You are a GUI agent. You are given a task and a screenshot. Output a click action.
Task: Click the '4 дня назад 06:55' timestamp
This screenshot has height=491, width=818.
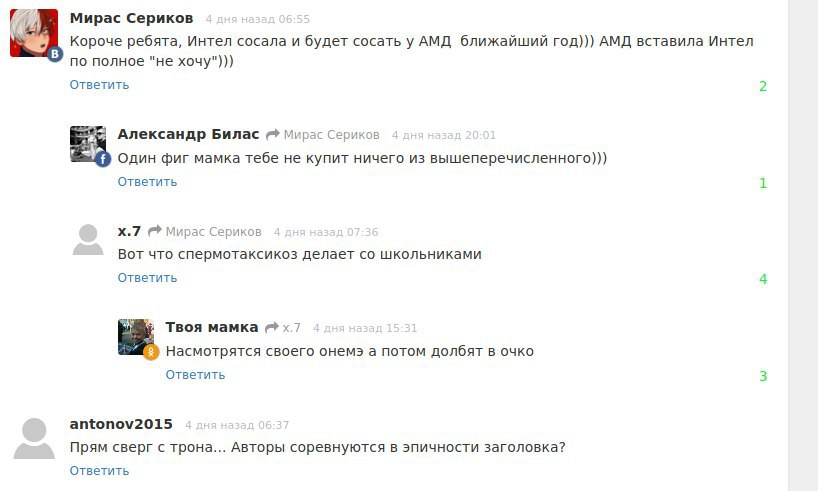point(258,19)
